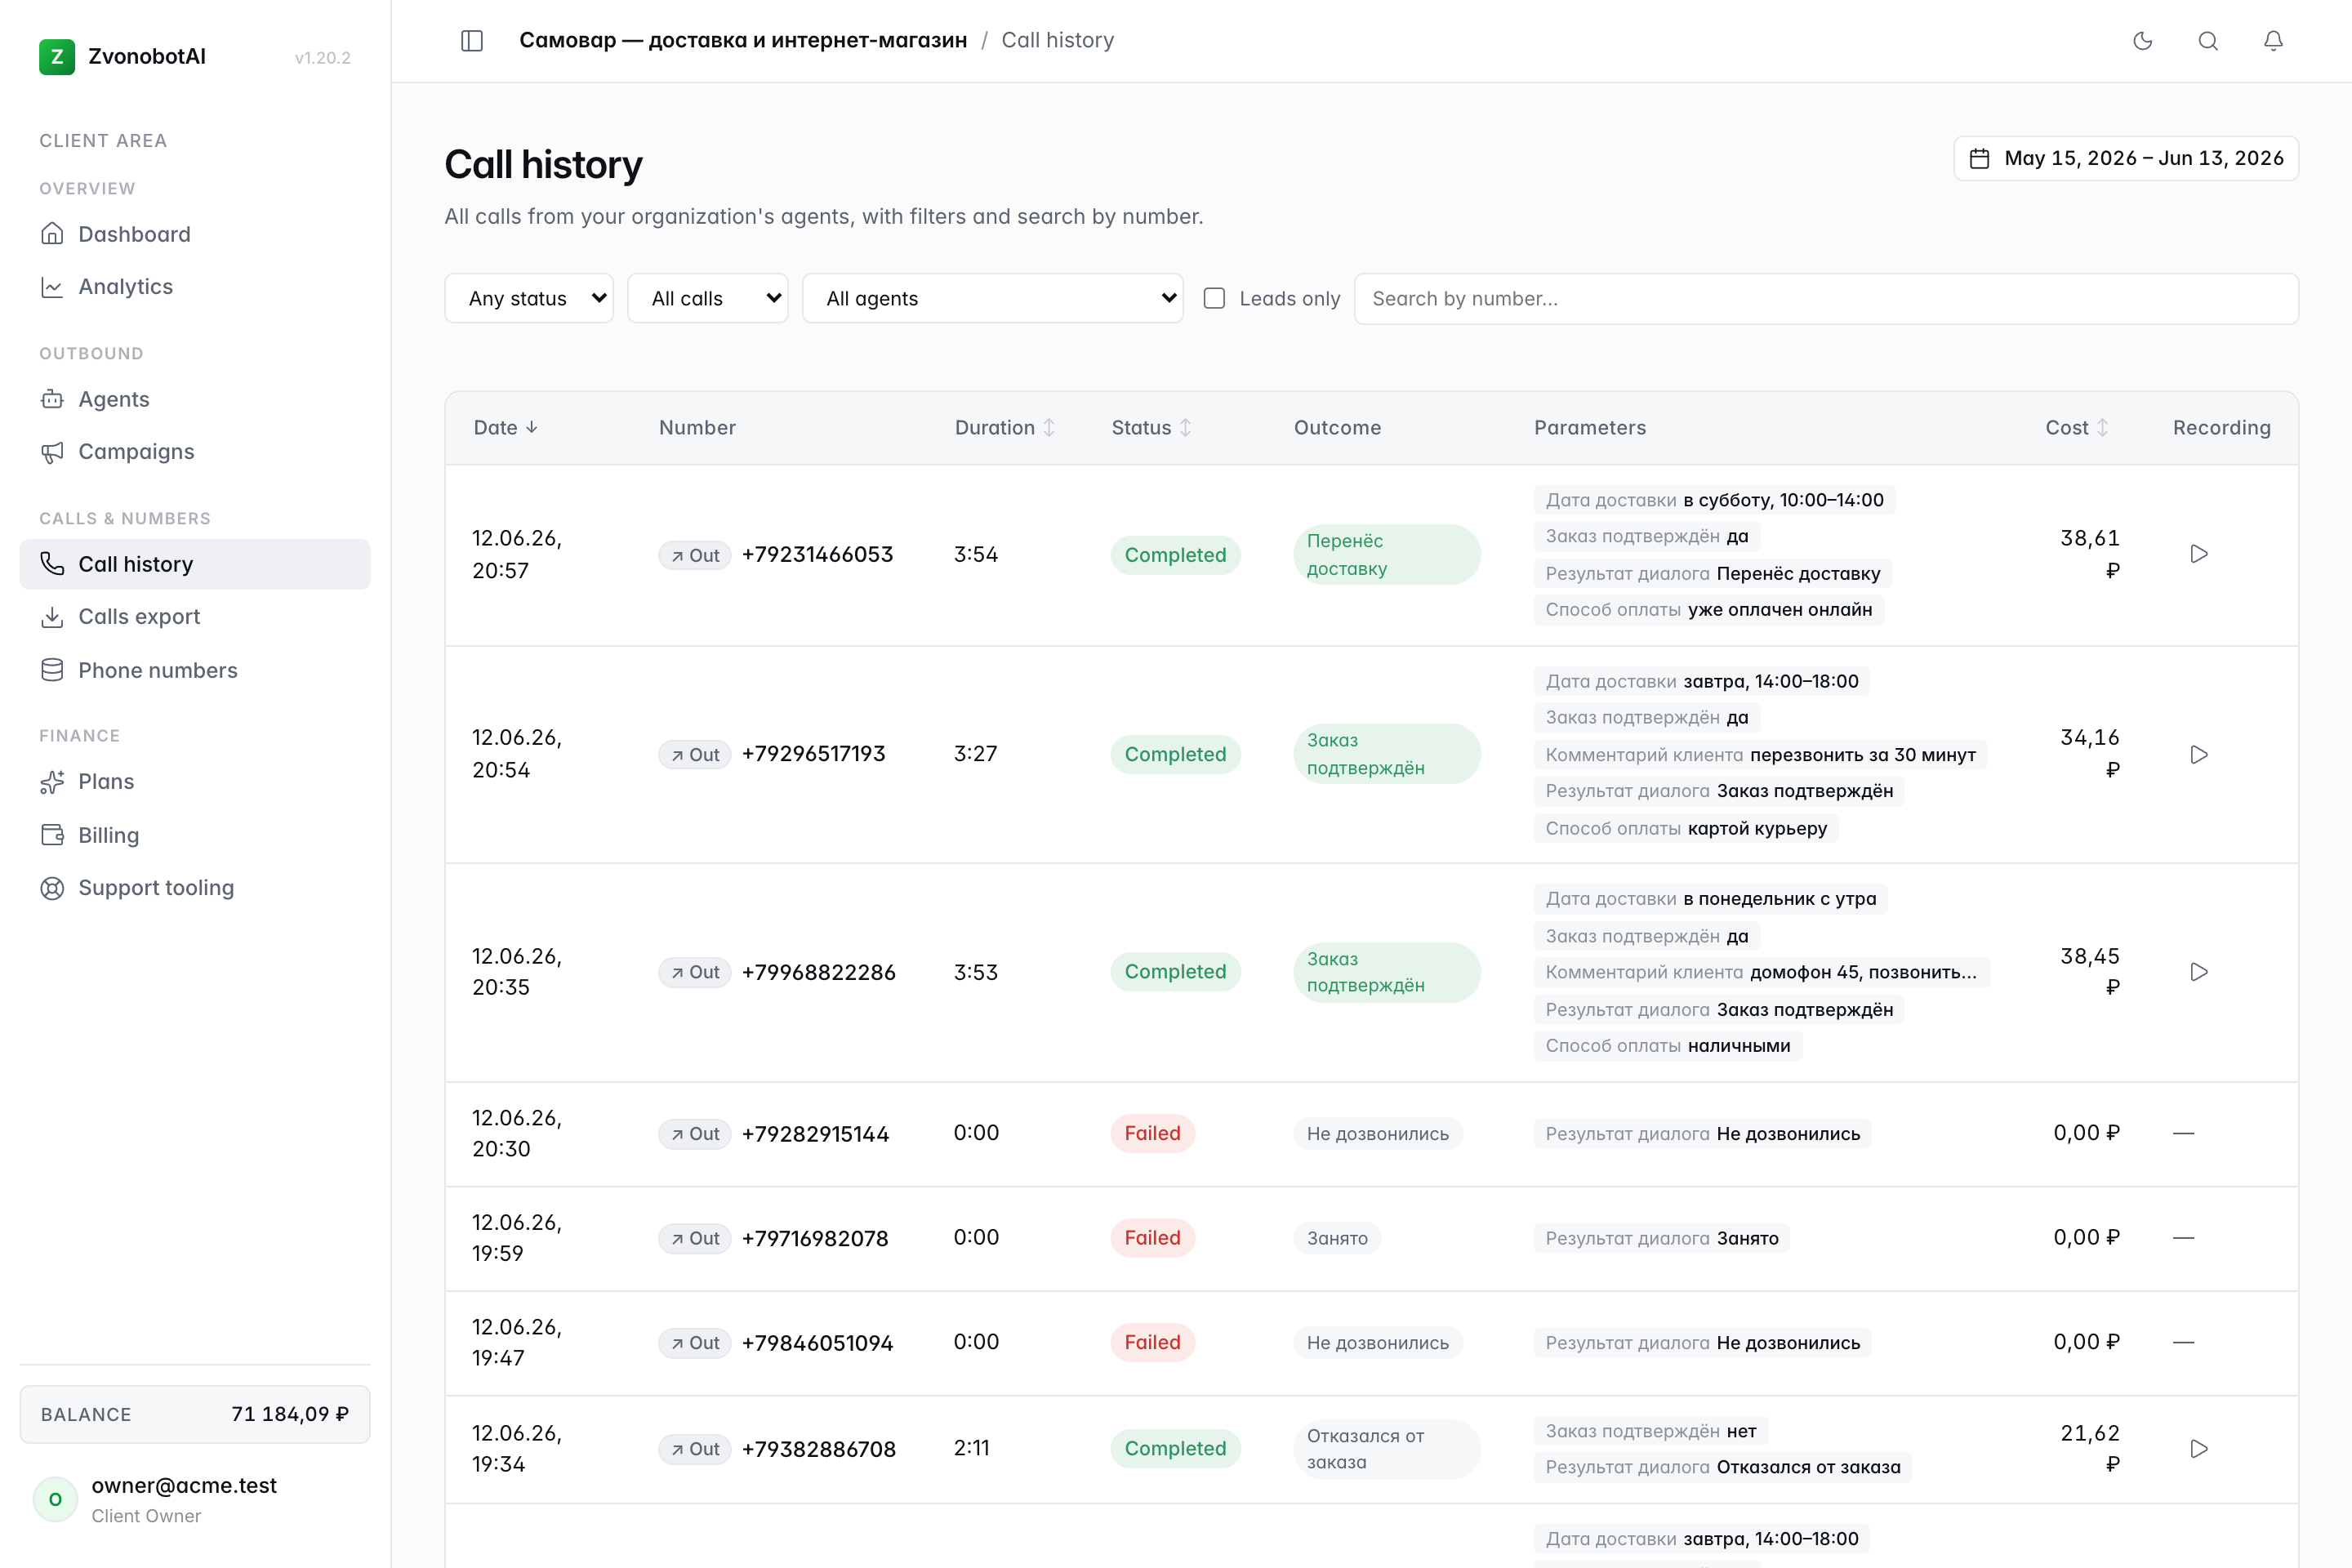Open Support tooling page
This screenshot has height=1568, width=2352.
pyautogui.click(x=195, y=888)
